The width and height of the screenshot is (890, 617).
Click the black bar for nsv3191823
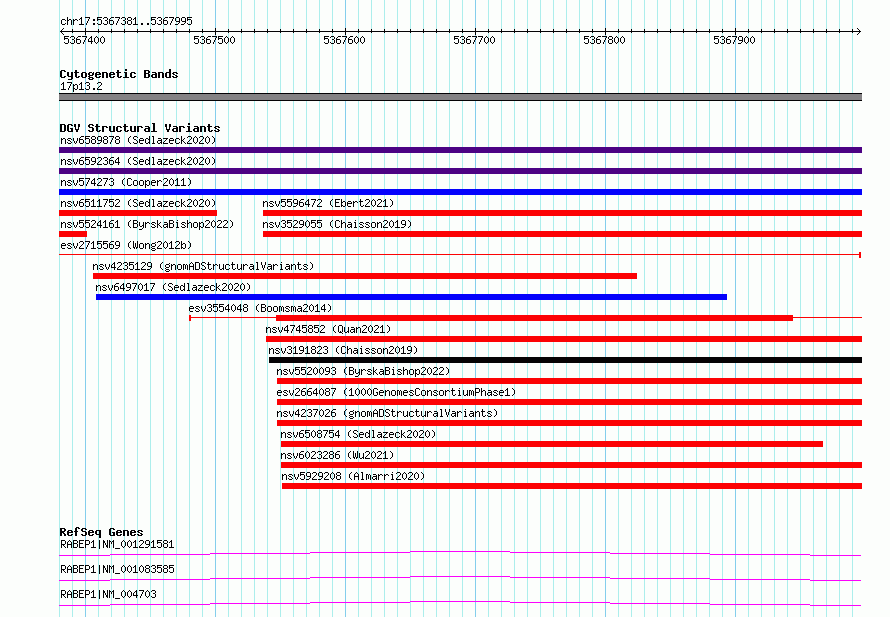[x=565, y=360]
